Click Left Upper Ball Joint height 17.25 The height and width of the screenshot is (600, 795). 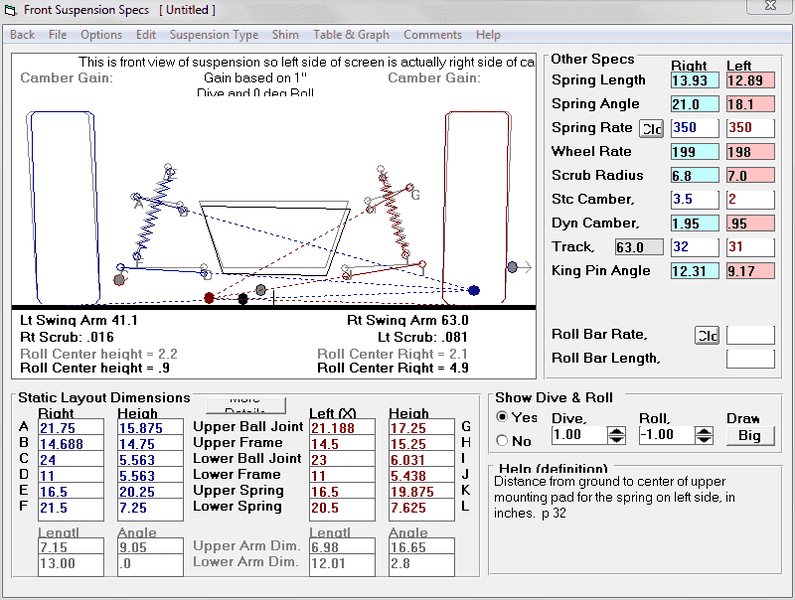click(421, 428)
